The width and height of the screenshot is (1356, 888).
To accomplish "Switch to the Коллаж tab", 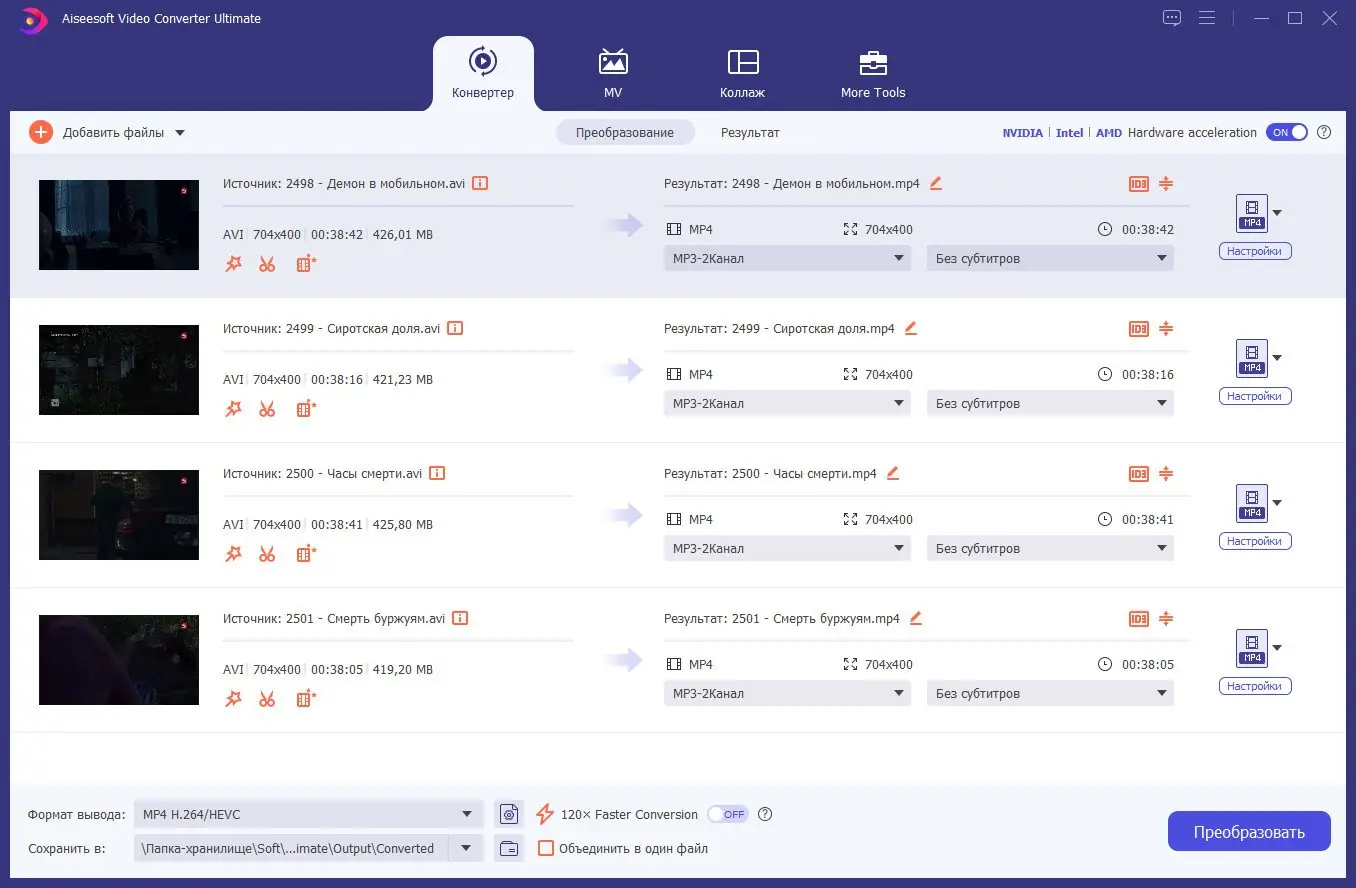I will click(742, 74).
